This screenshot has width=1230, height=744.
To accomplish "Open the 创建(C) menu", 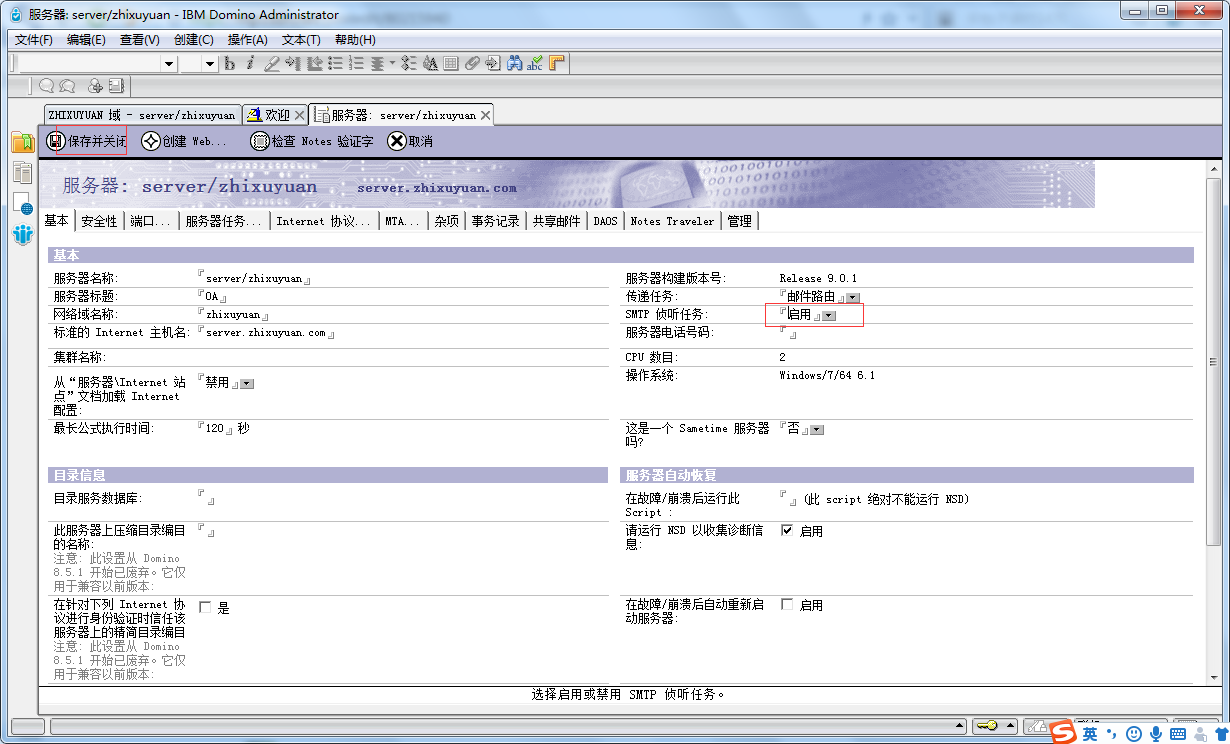I will tap(194, 40).
